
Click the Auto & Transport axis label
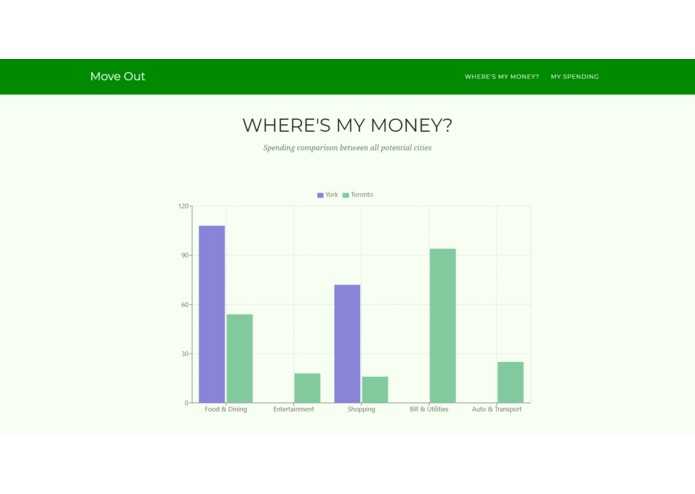pos(497,409)
